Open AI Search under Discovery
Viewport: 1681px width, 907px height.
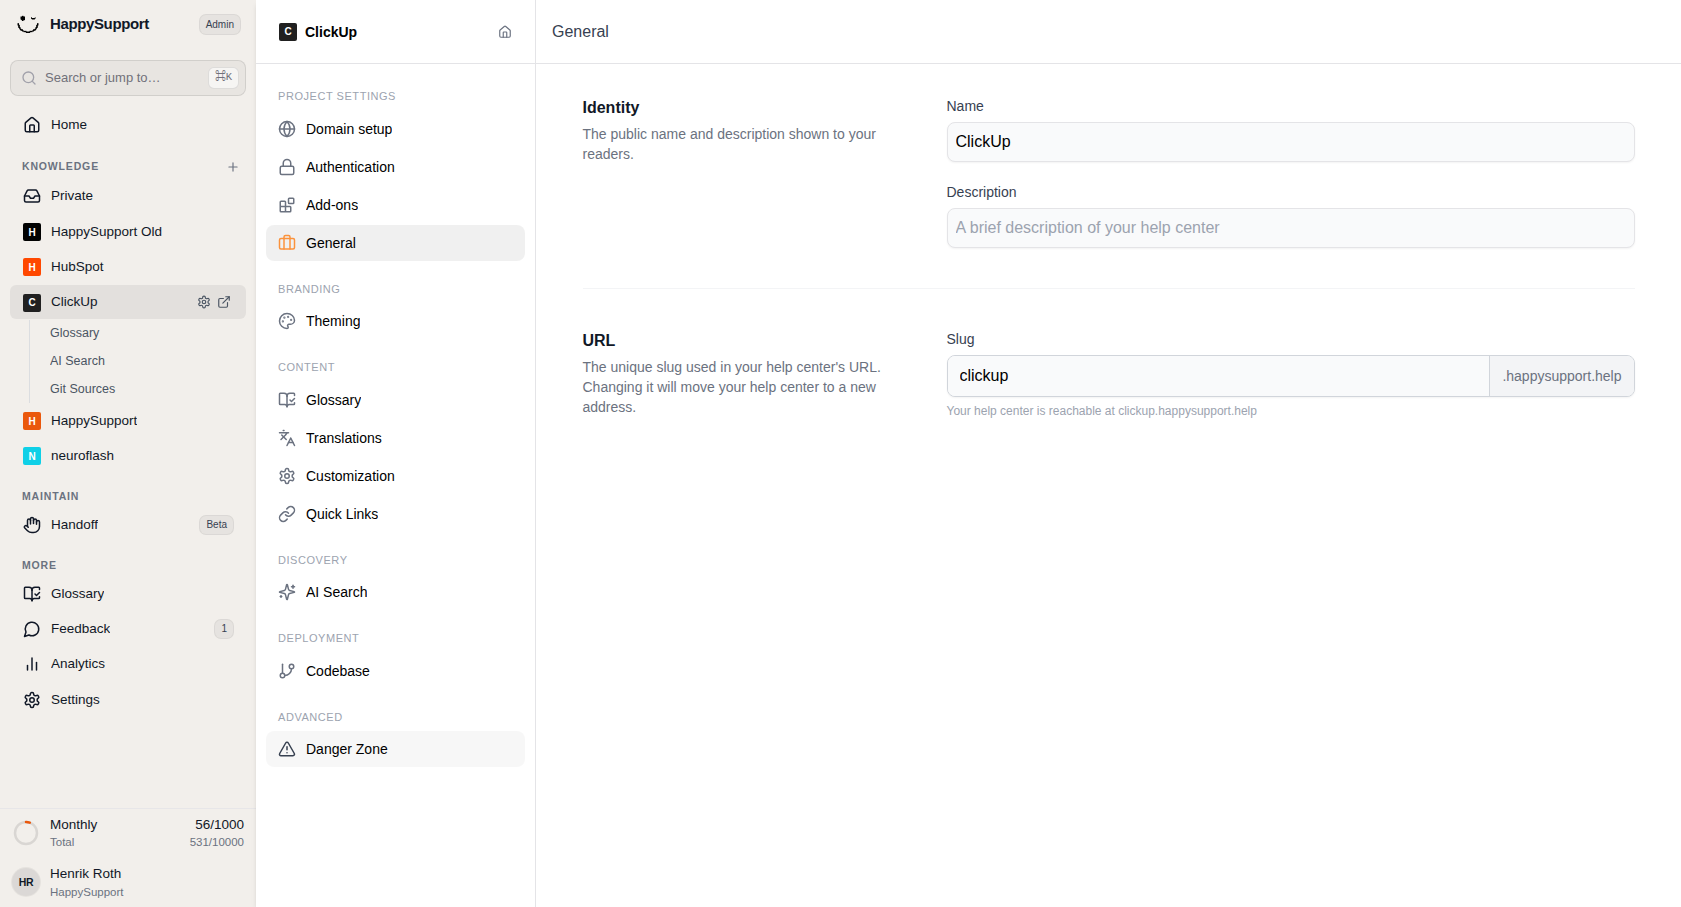tap(395, 592)
